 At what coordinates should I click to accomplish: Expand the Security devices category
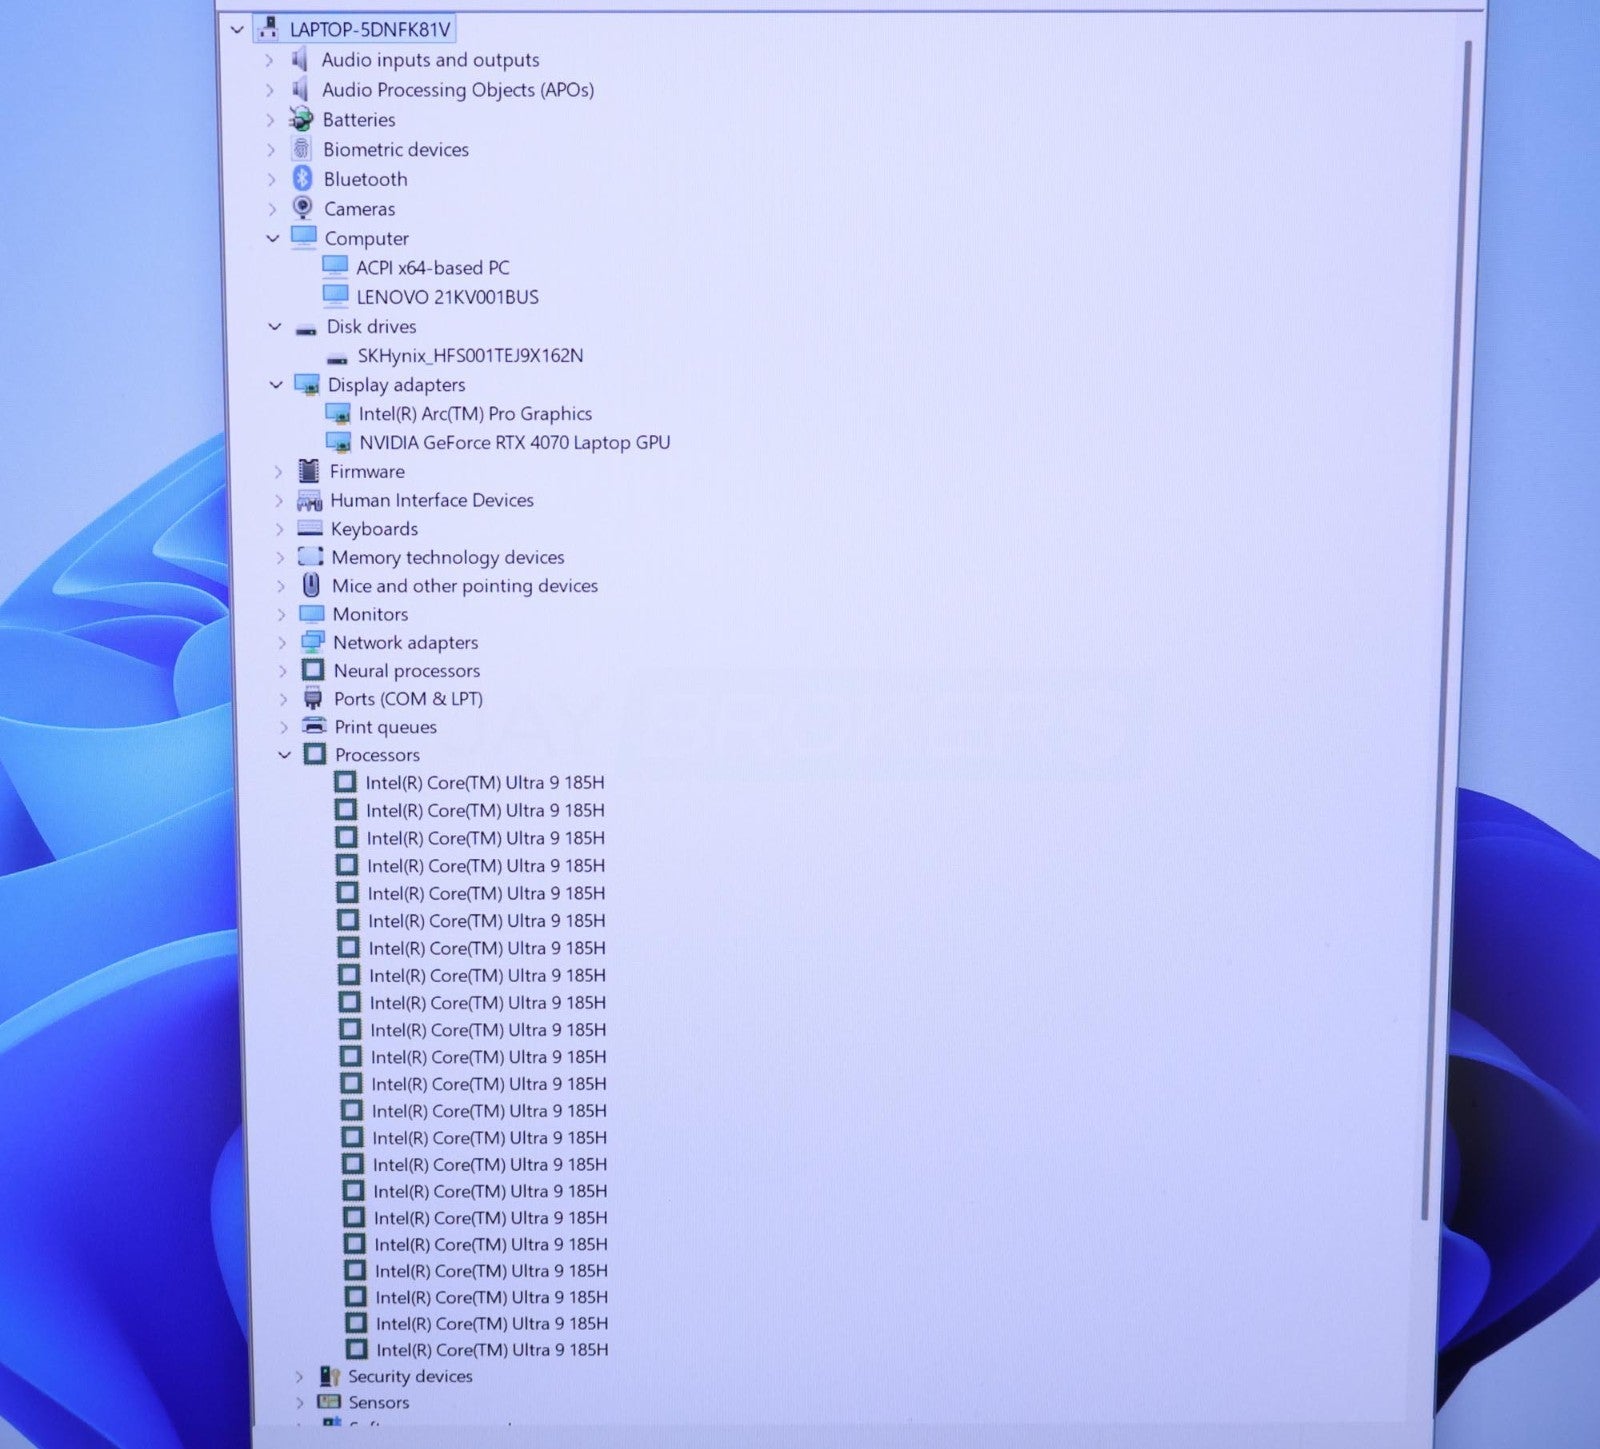click(x=298, y=1377)
